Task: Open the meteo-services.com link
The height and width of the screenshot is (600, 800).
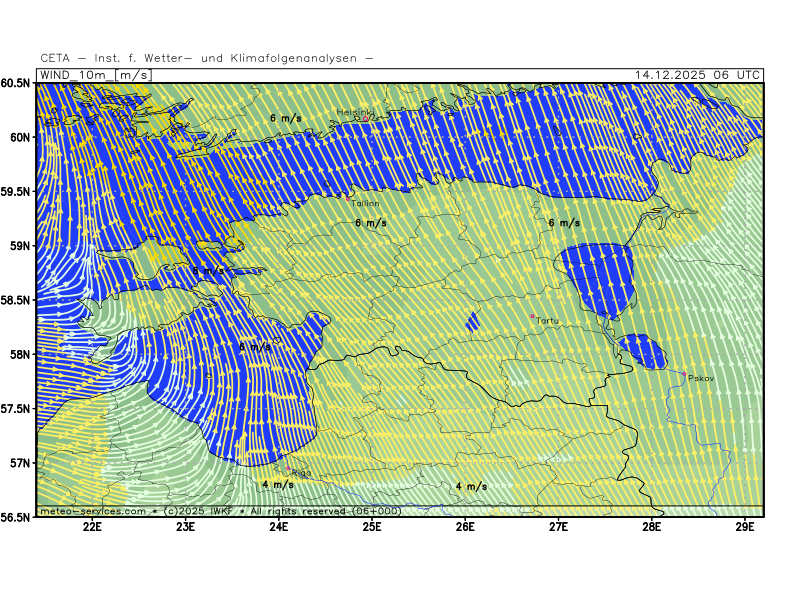Action: click(92, 511)
